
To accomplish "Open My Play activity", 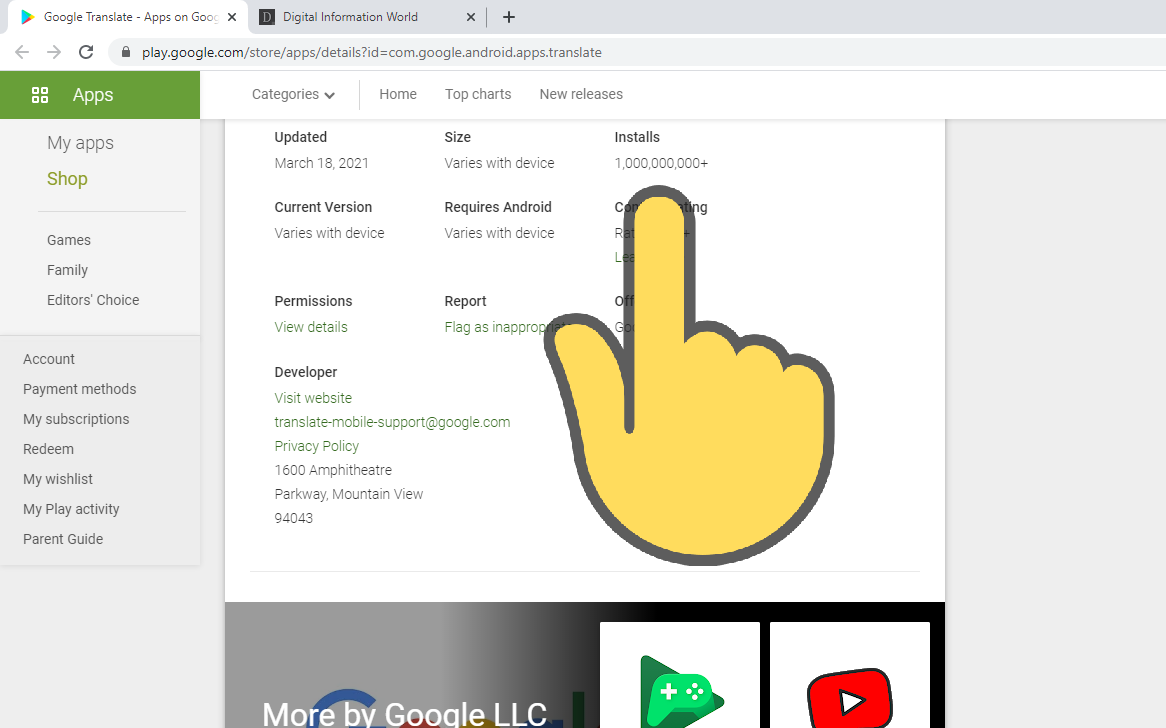I will 71,509.
